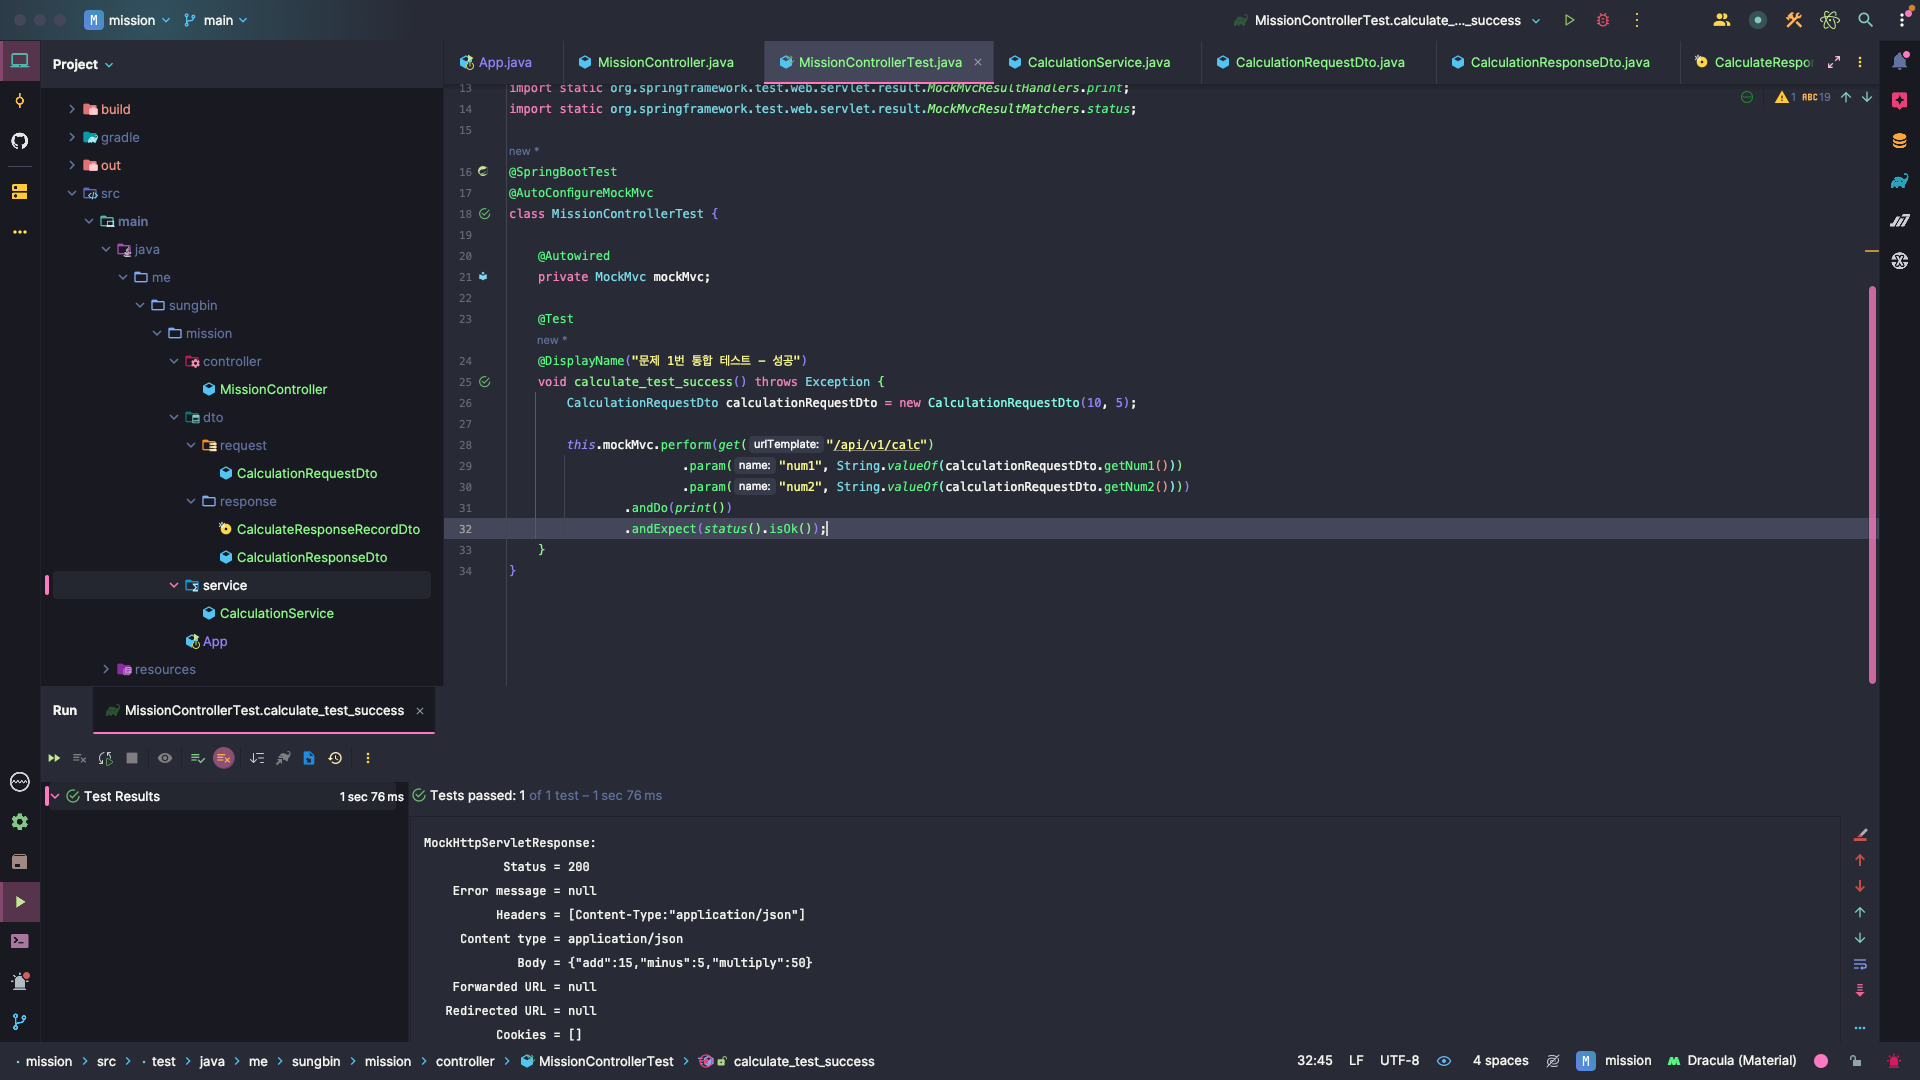Open Project view mode dropdown
Image resolution: width=1920 pixels, height=1080 pixels.
tap(83, 64)
